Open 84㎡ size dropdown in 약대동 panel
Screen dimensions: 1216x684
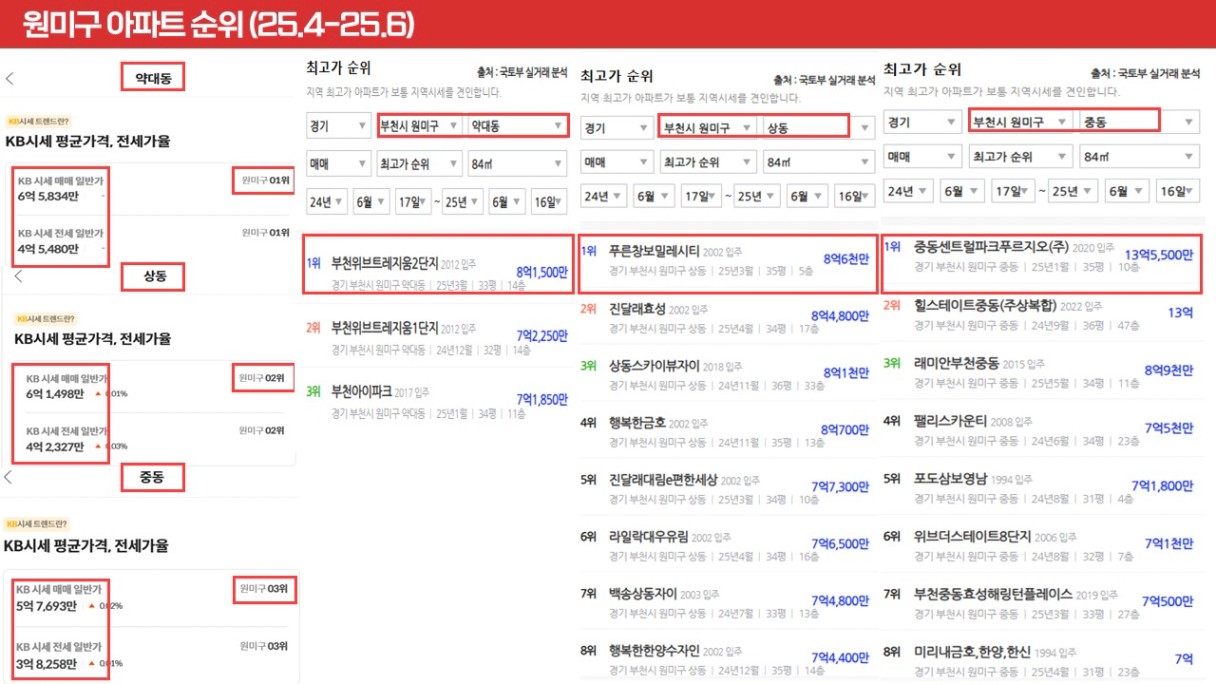(518, 162)
